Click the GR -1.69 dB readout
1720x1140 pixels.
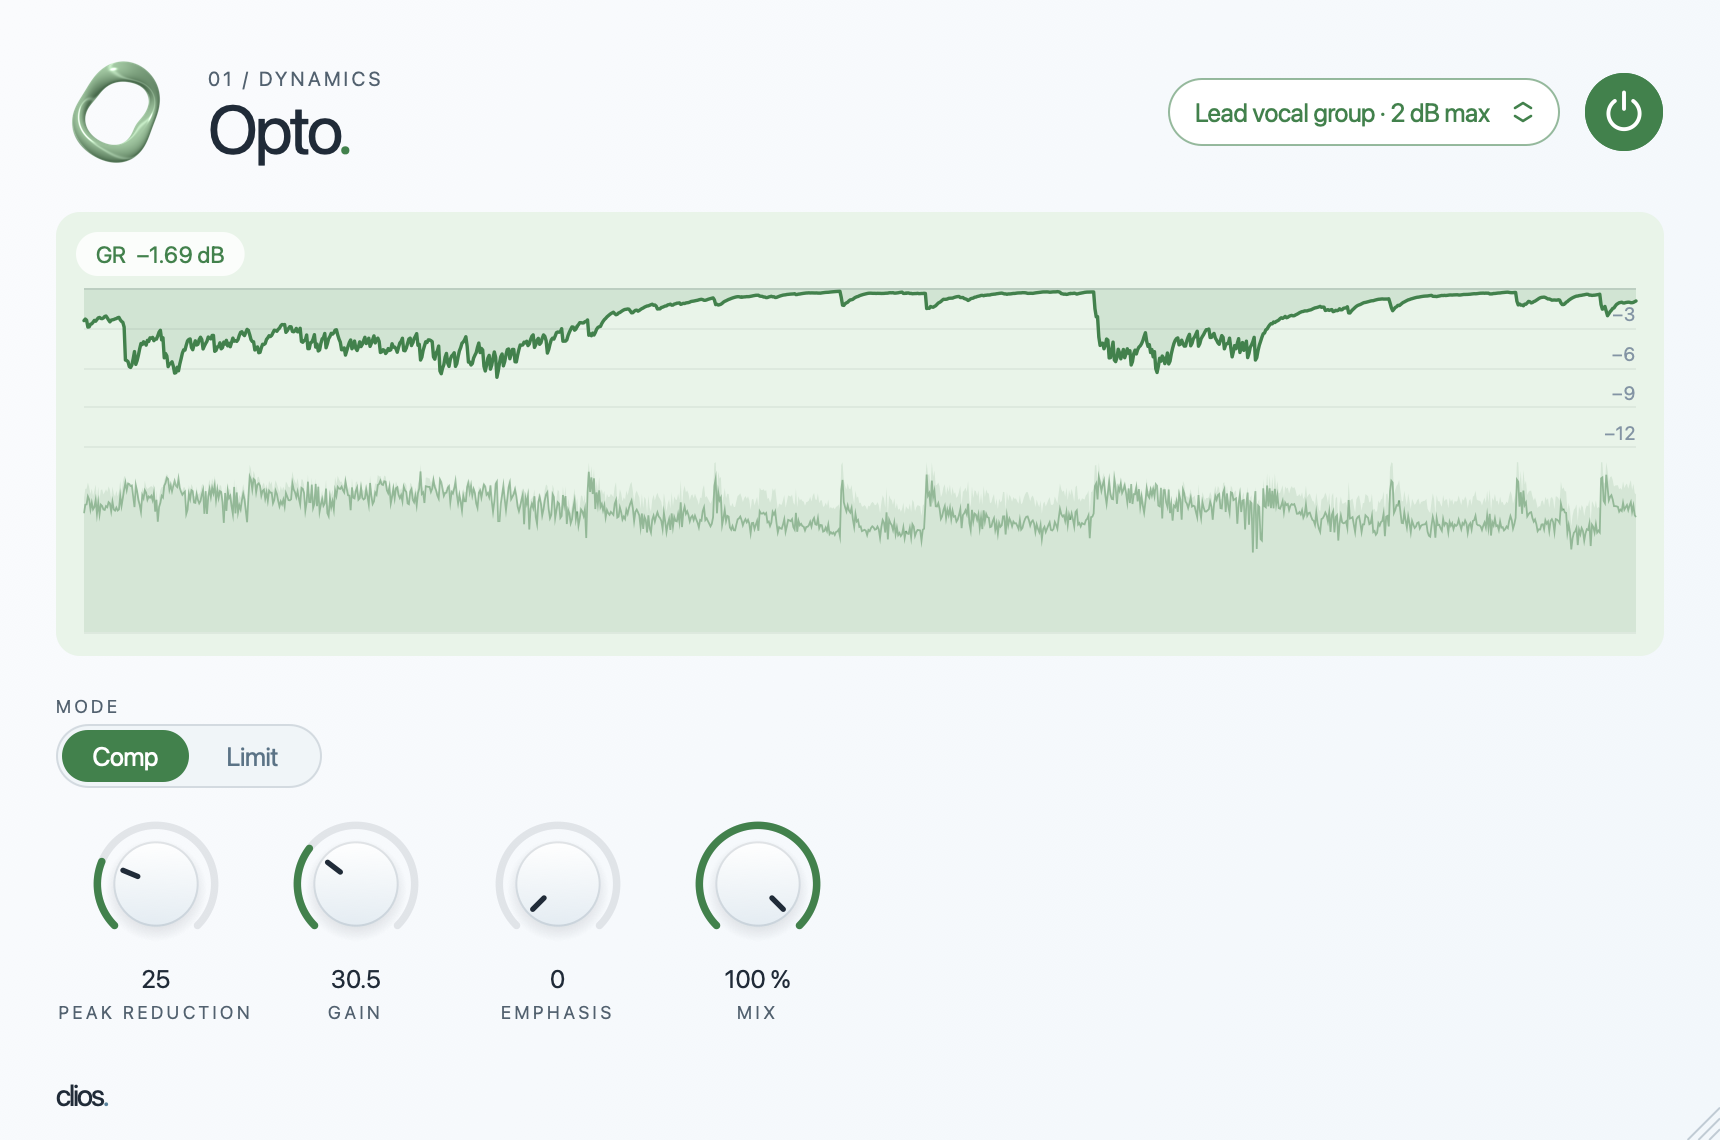coord(160,255)
